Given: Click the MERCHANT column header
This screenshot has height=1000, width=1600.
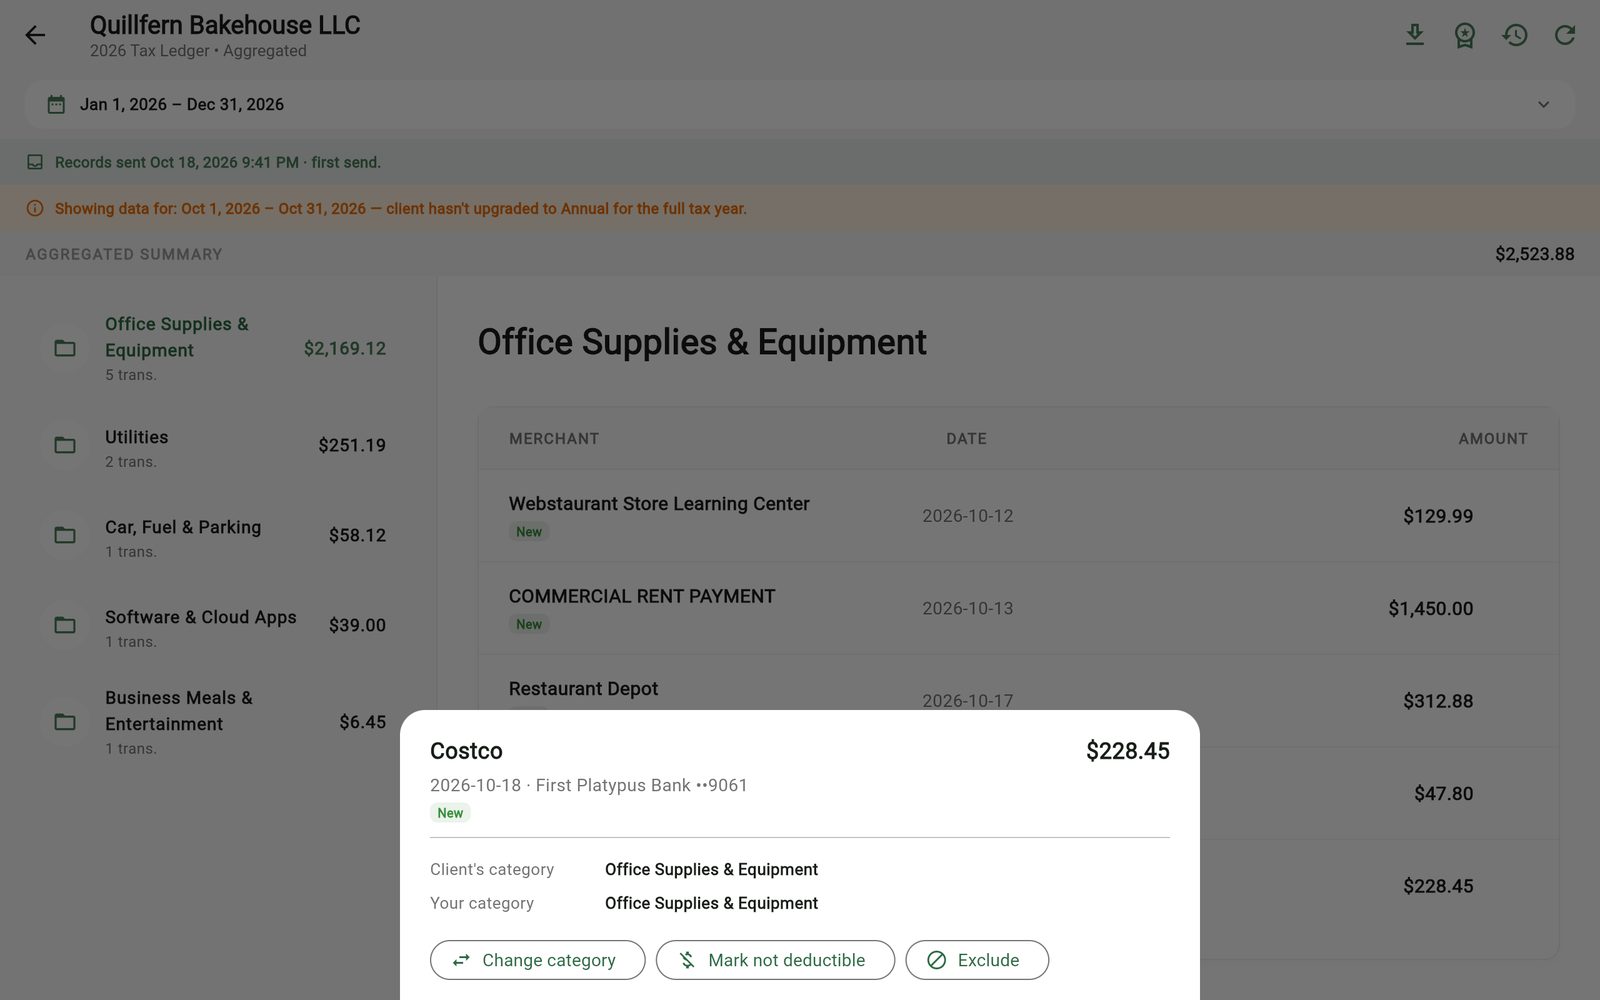Looking at the screenshot, I should click(x=554, y=439).
